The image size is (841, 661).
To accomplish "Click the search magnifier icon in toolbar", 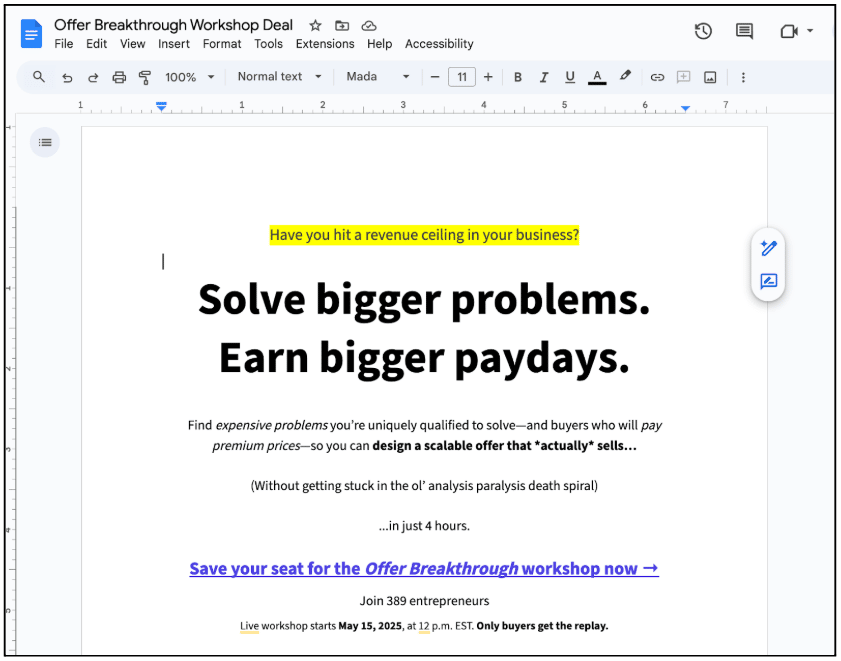I will point(39,77).
